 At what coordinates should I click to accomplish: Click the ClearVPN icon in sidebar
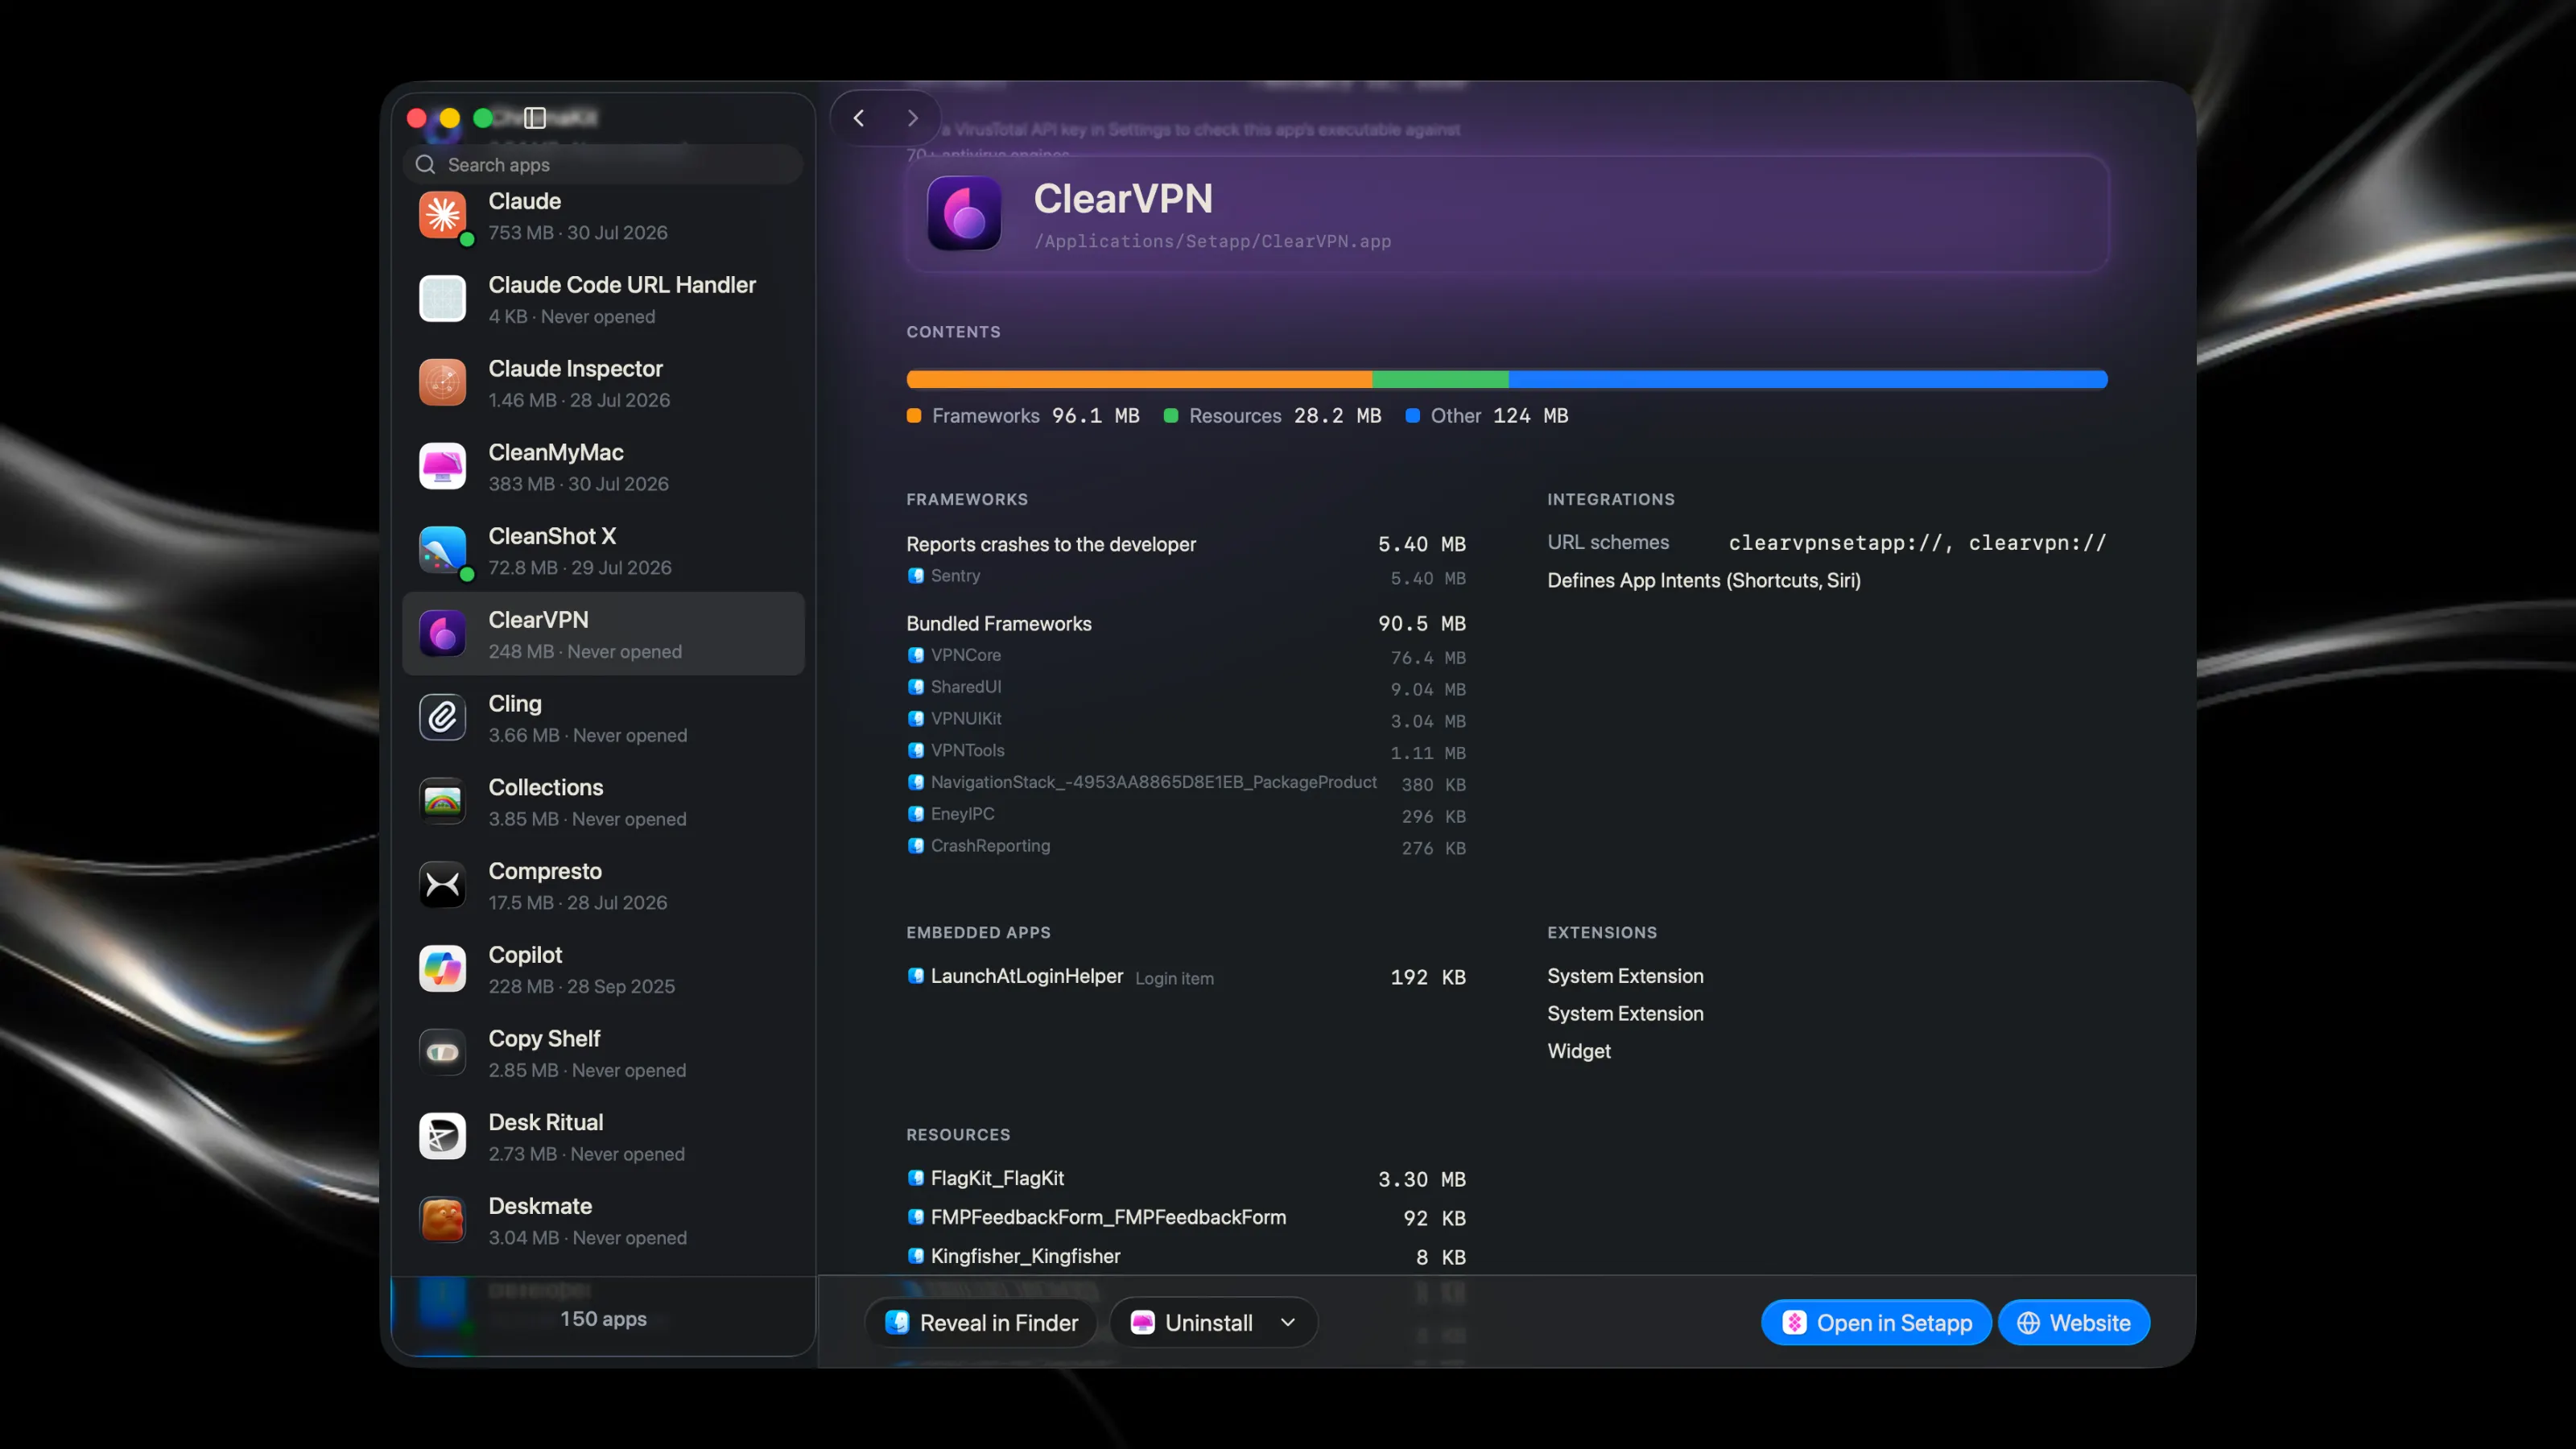442,634
